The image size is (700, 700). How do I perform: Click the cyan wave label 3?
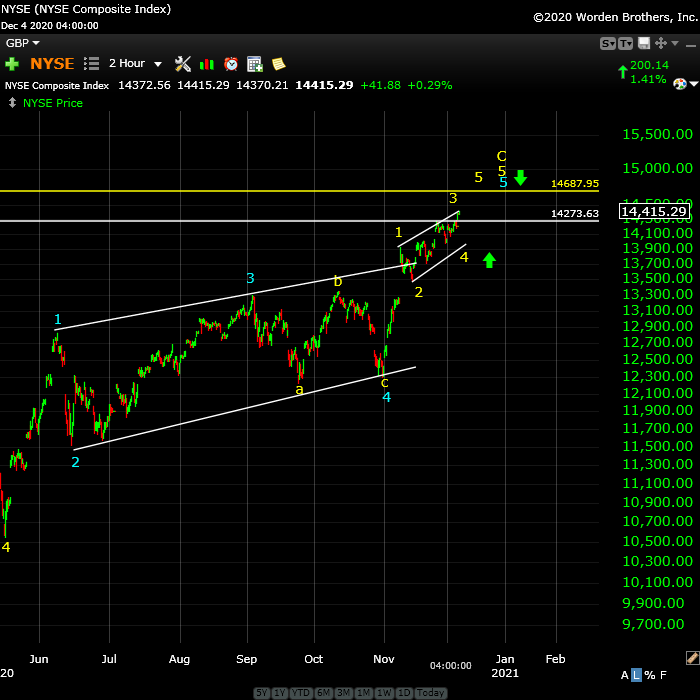coord(250,278)
